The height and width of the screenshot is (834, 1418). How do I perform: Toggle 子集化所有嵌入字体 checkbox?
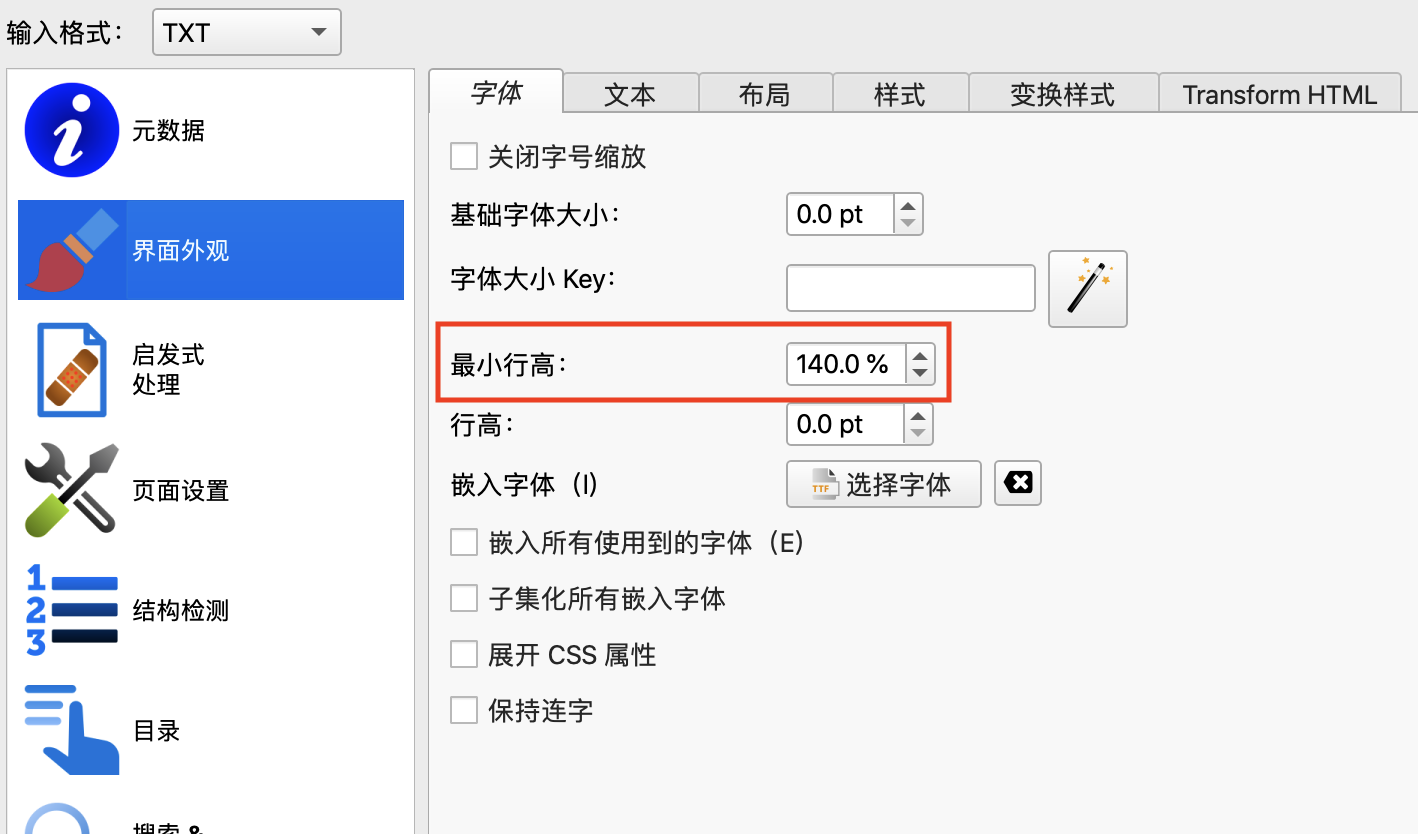(464, 599)
